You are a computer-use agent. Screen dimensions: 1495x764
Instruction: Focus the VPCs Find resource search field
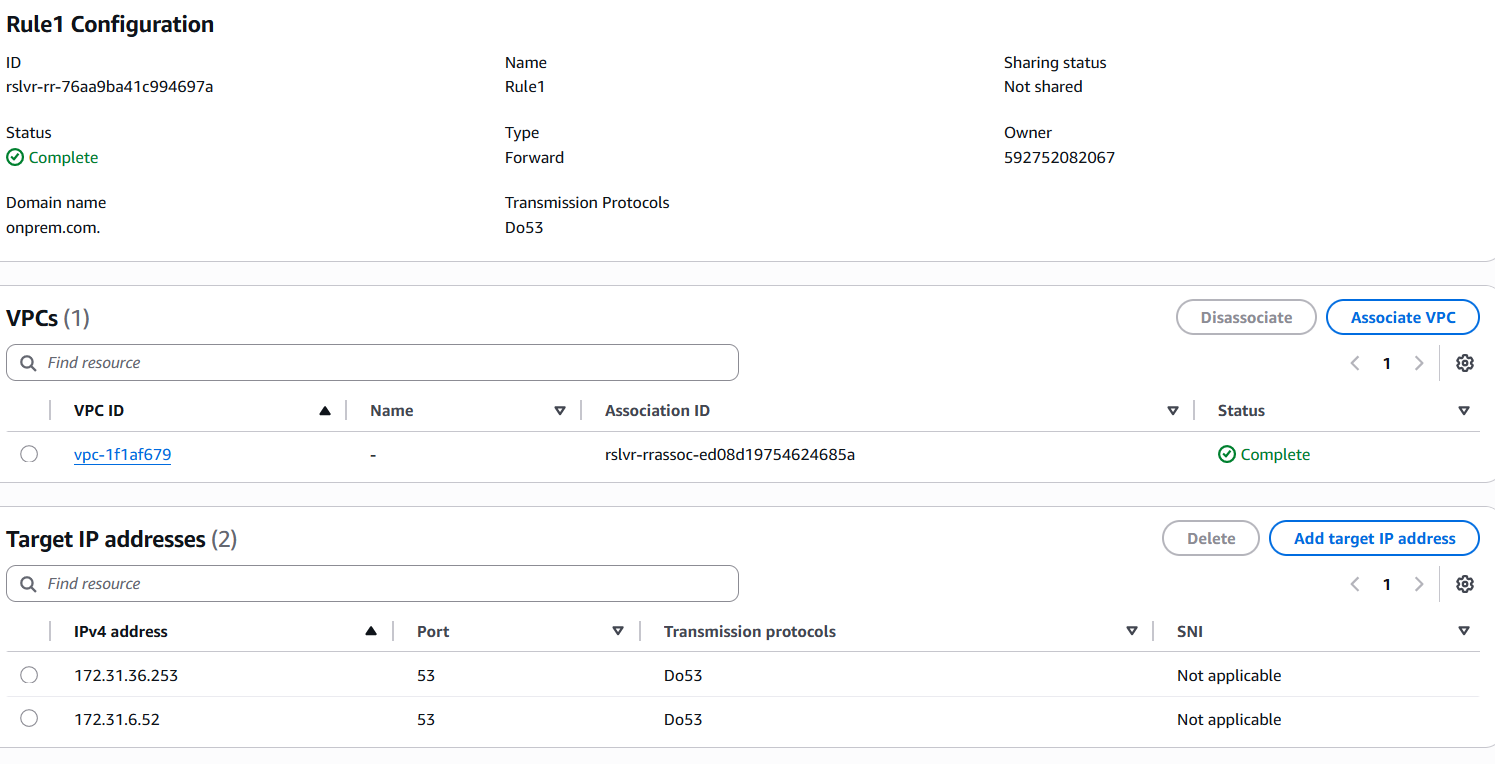coord(372,363)
